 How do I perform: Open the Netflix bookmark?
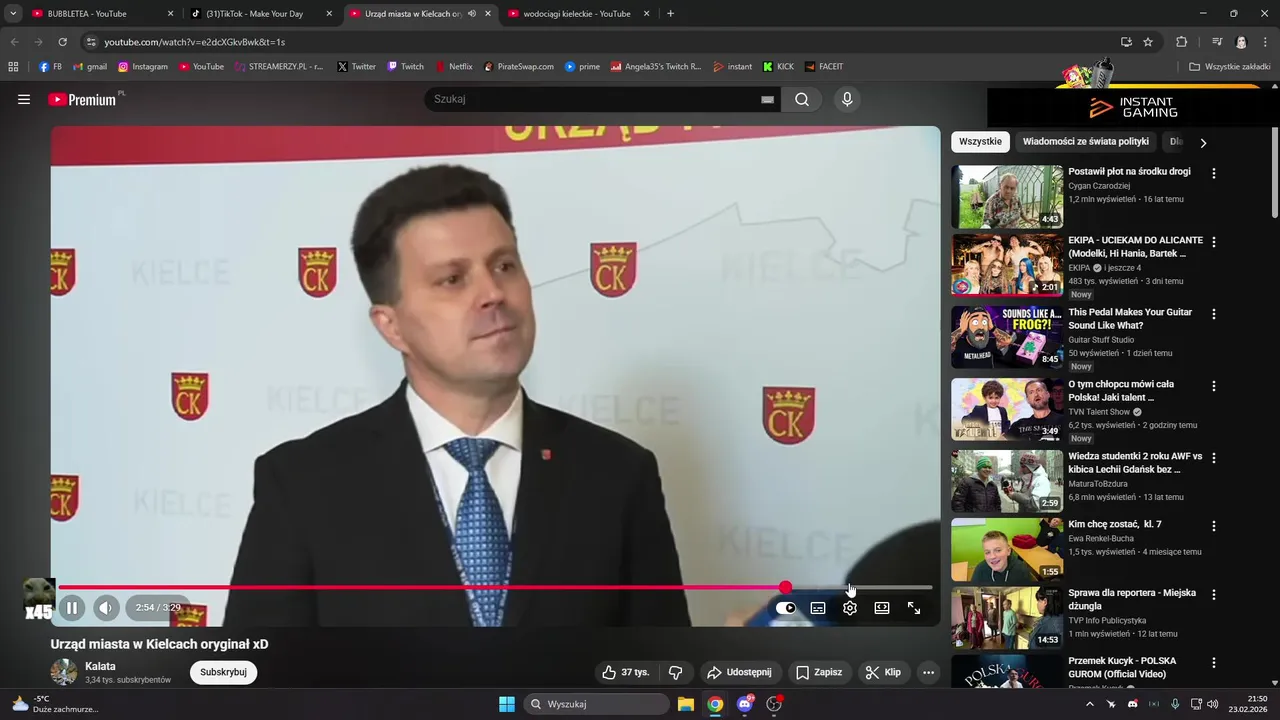453,67
